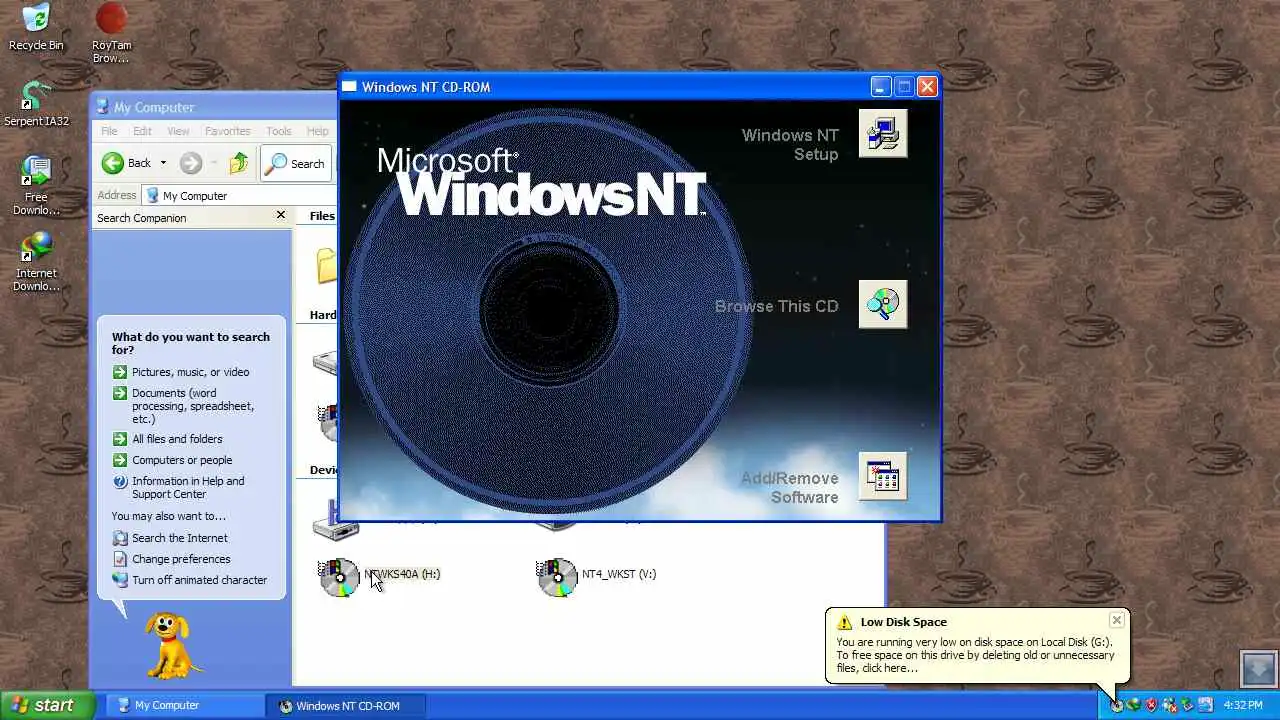The image size is (1280, 720).
Task: Select the NTWKS40A (H:) CD drive icon
Action: click(339, 577)
